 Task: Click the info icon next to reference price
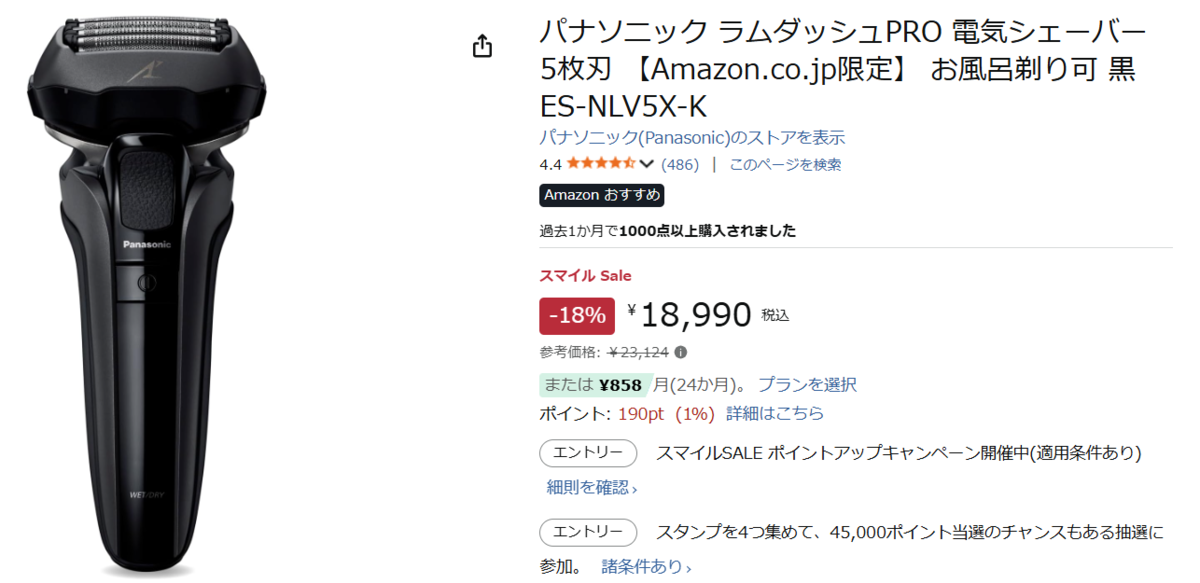point(681,352)
